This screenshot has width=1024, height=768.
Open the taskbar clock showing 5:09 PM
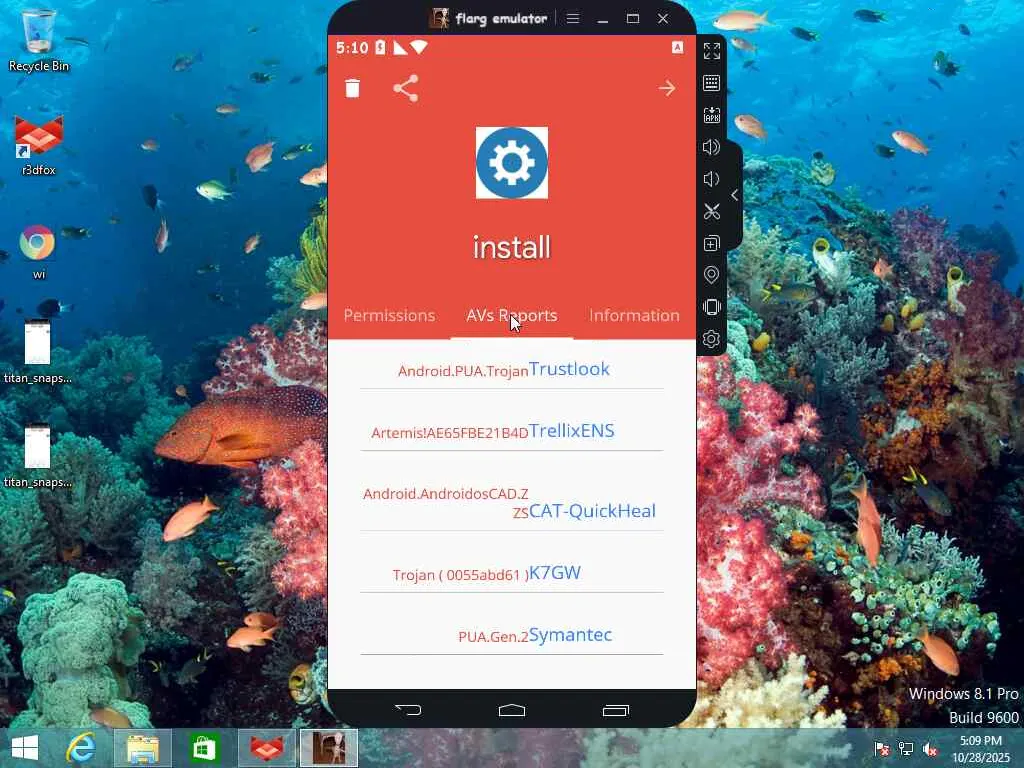pos(981,749)
